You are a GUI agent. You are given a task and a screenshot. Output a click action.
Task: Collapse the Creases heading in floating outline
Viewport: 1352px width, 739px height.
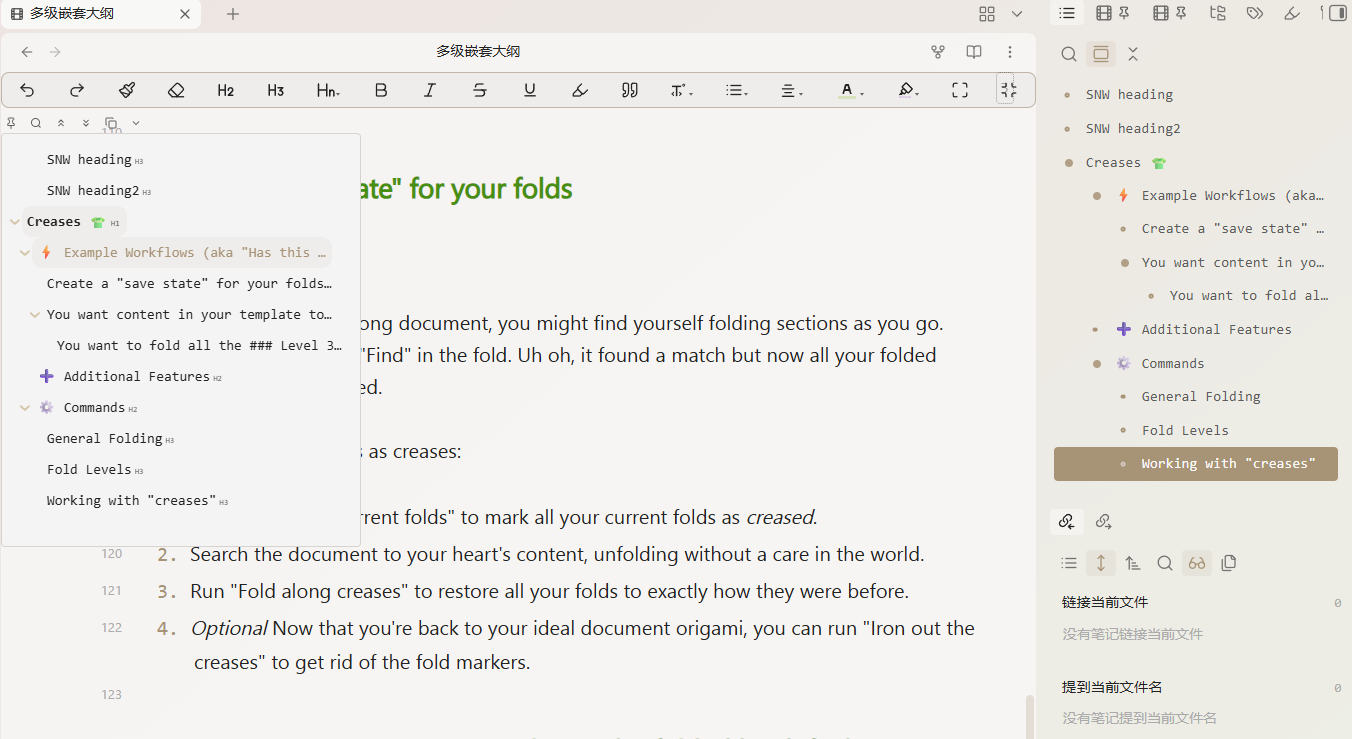15,222
